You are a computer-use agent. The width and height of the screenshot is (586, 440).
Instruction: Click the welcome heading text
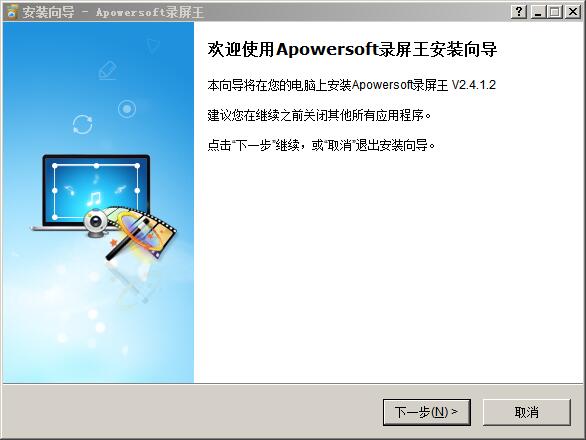[x=352, y=50]
